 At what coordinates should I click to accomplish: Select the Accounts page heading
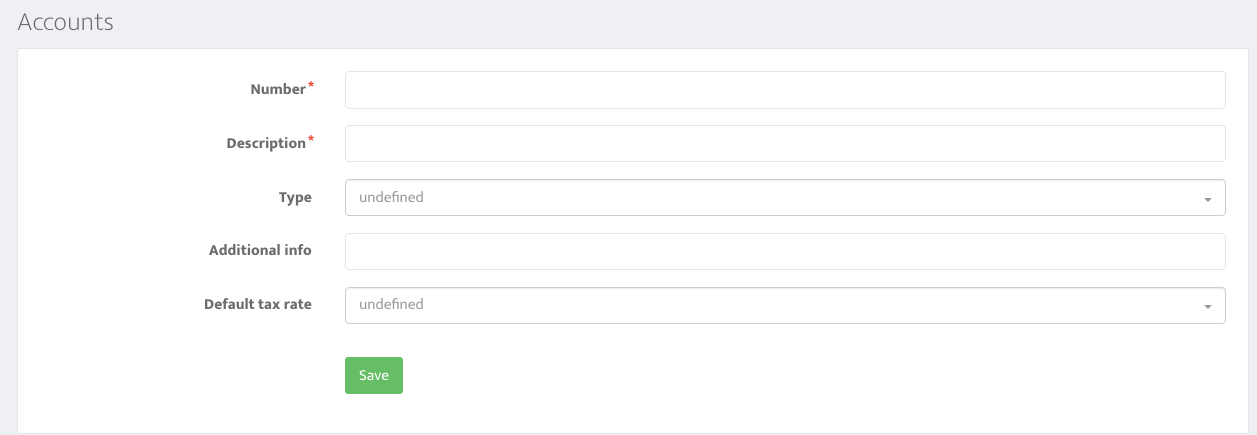[x=66, y=21]
